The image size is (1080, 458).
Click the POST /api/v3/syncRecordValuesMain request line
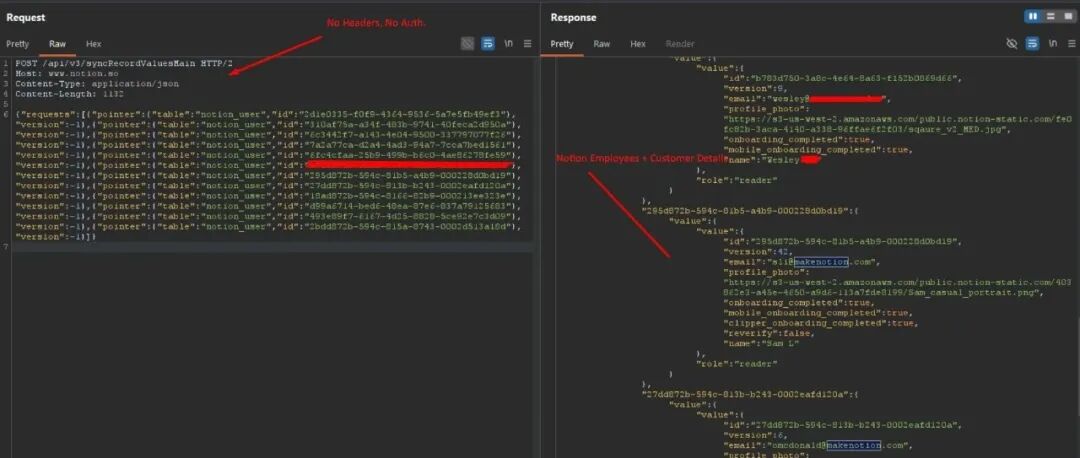tap(124, 63)
